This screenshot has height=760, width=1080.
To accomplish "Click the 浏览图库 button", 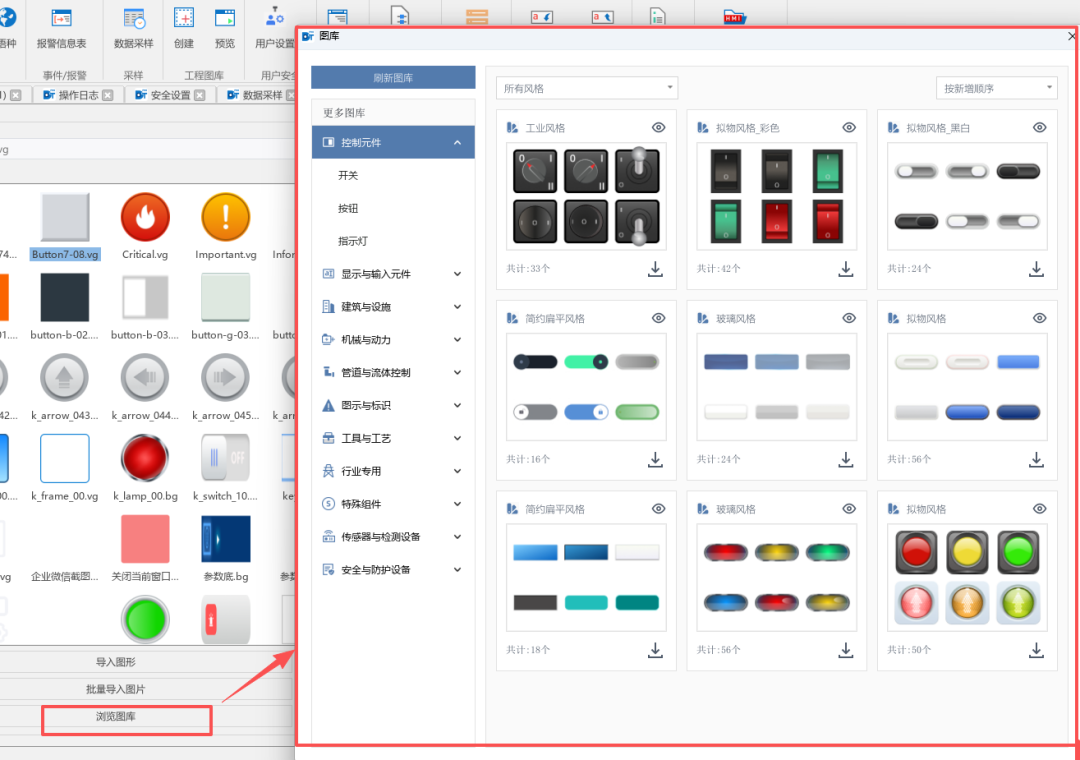I will pos(126,718).
